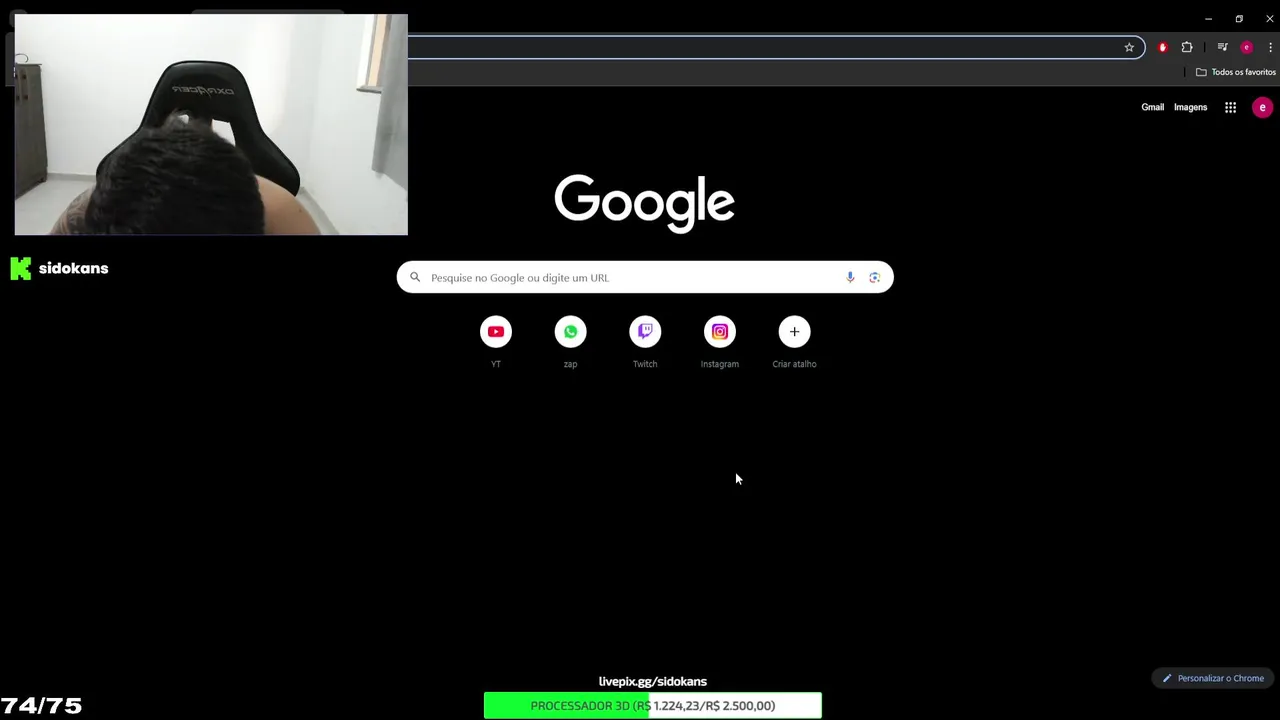The width and height of the screenshot is (1280, 720).
Task: Open Google Lens image search icon
Action: pyautogui.click(x=874, y=277)
